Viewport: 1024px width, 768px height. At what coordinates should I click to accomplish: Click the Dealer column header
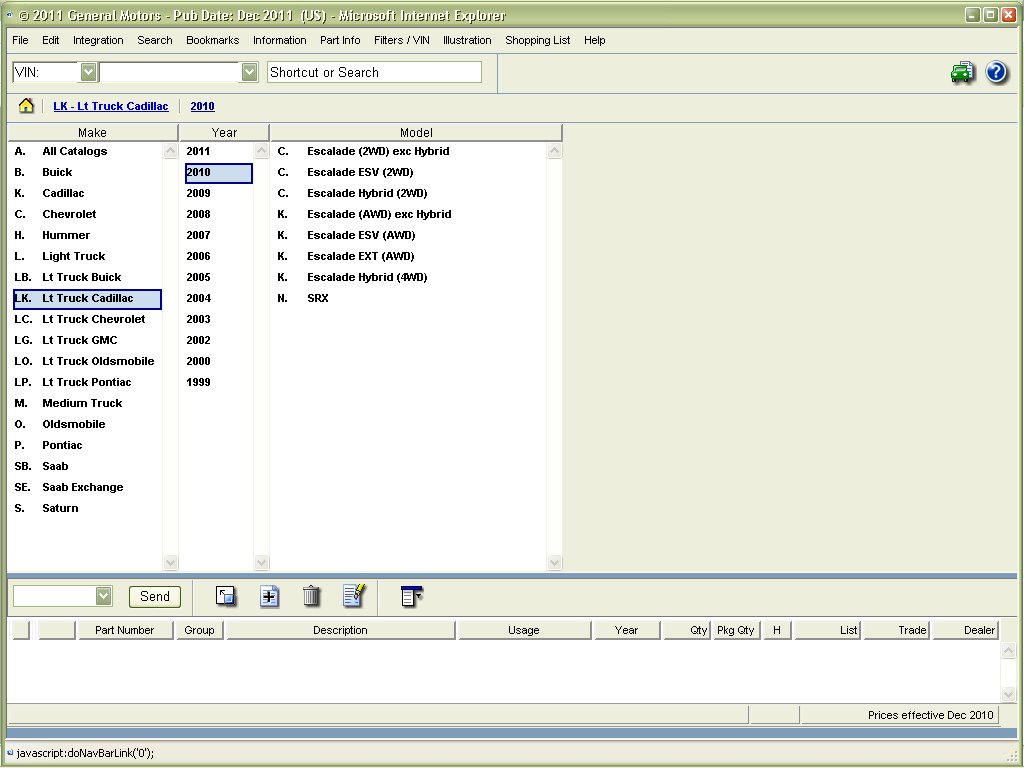point(965,630)
